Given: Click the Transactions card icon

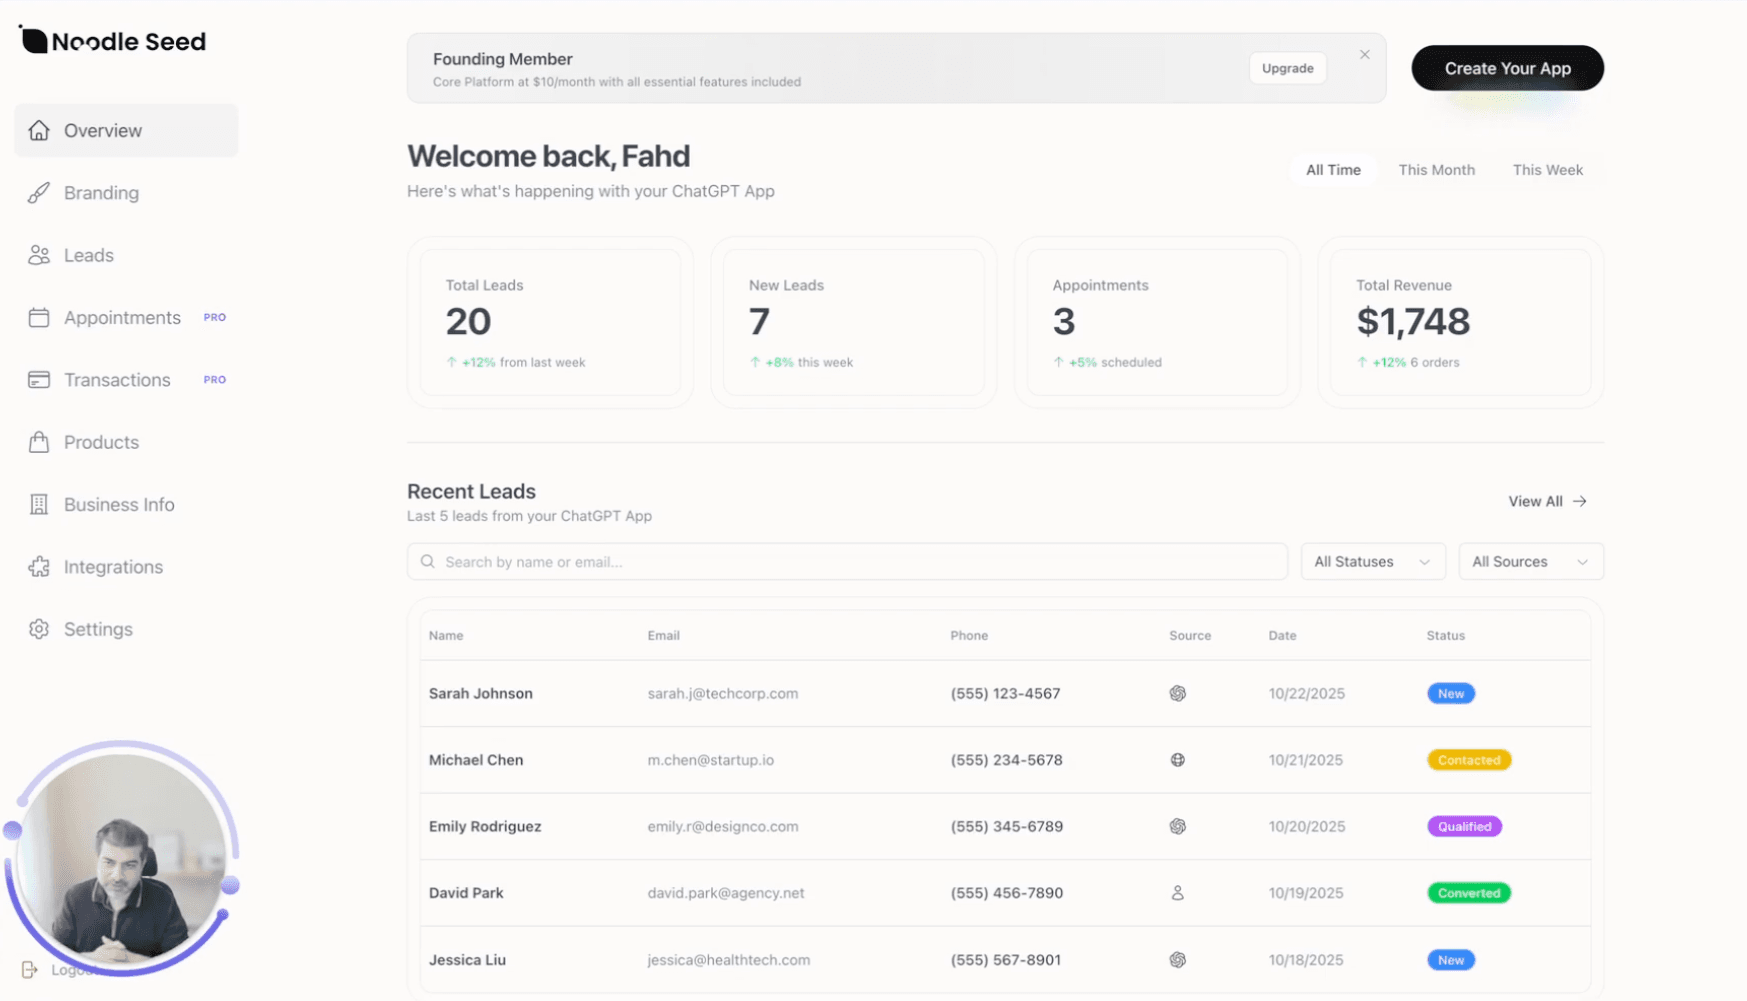Looking at the screenshot, I should click(x=39, y=380).
